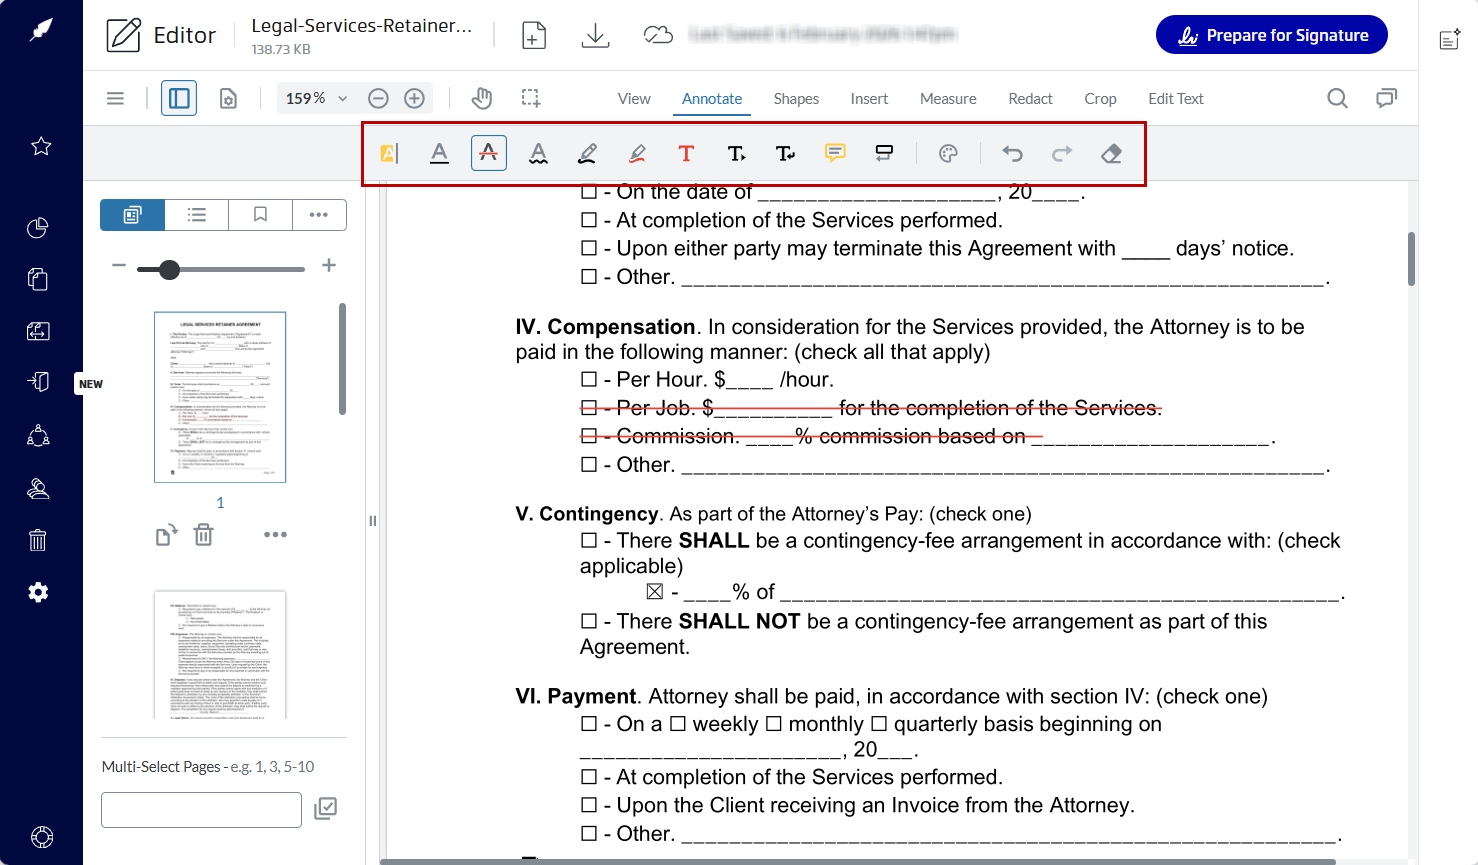
Task: Pick the Freehand drawing pen tool
Action: click(x=587, y=152)
